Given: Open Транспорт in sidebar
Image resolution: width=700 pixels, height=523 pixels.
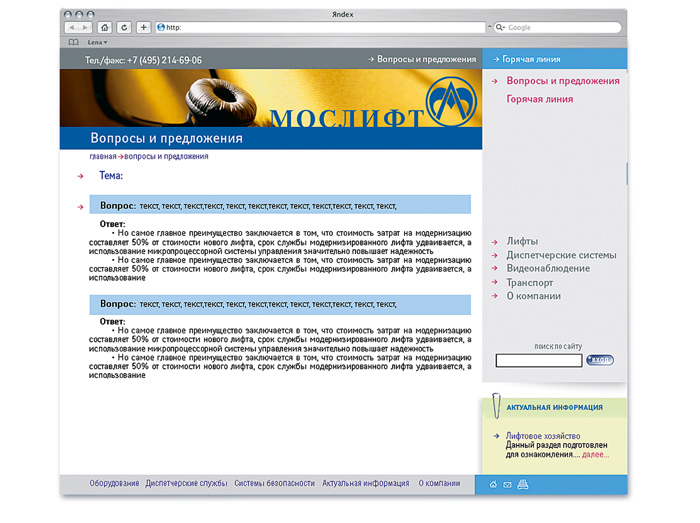Looking at the screenshot, I should (x=529, y=282).
